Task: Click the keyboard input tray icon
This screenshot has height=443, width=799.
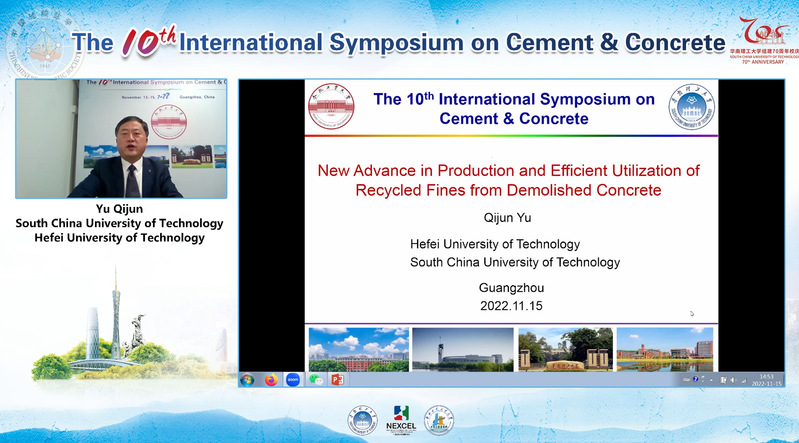Action: tap(686, 379)
